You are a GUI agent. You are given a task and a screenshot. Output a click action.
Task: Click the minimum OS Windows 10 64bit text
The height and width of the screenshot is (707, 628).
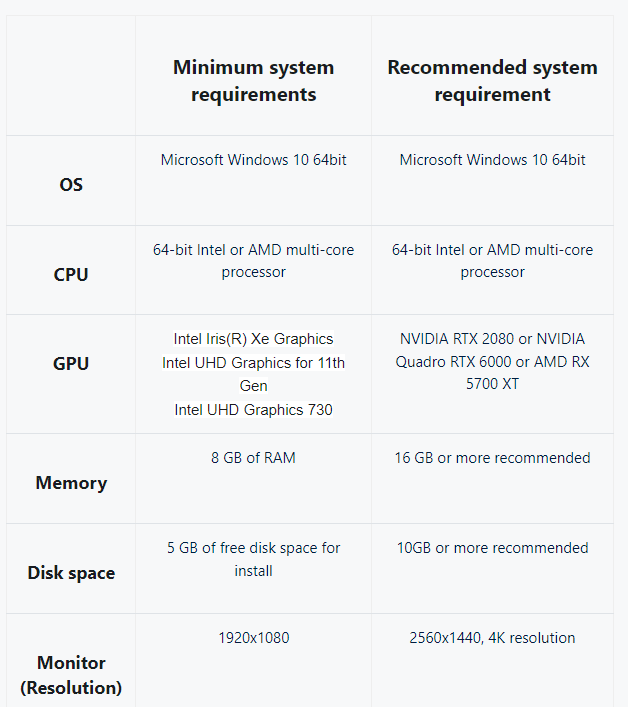(253, 160)
